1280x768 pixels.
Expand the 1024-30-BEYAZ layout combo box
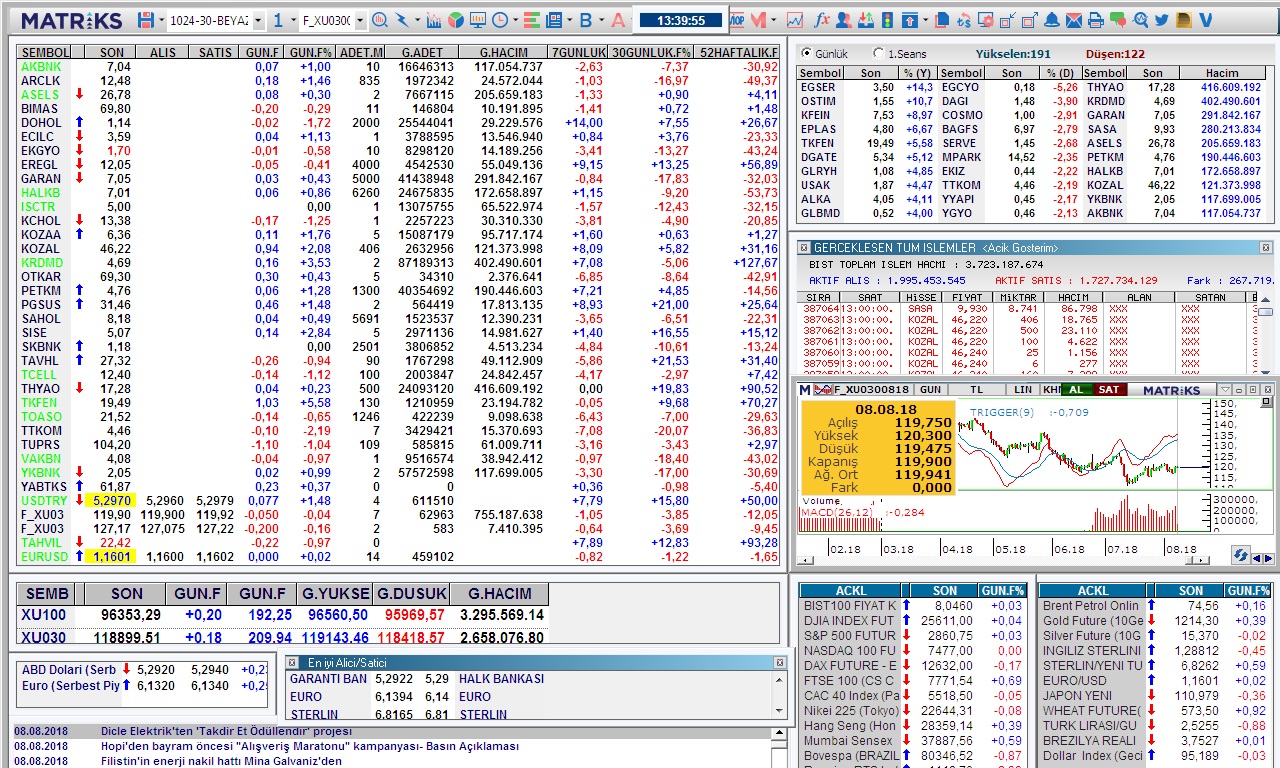[x=258, y=20]
